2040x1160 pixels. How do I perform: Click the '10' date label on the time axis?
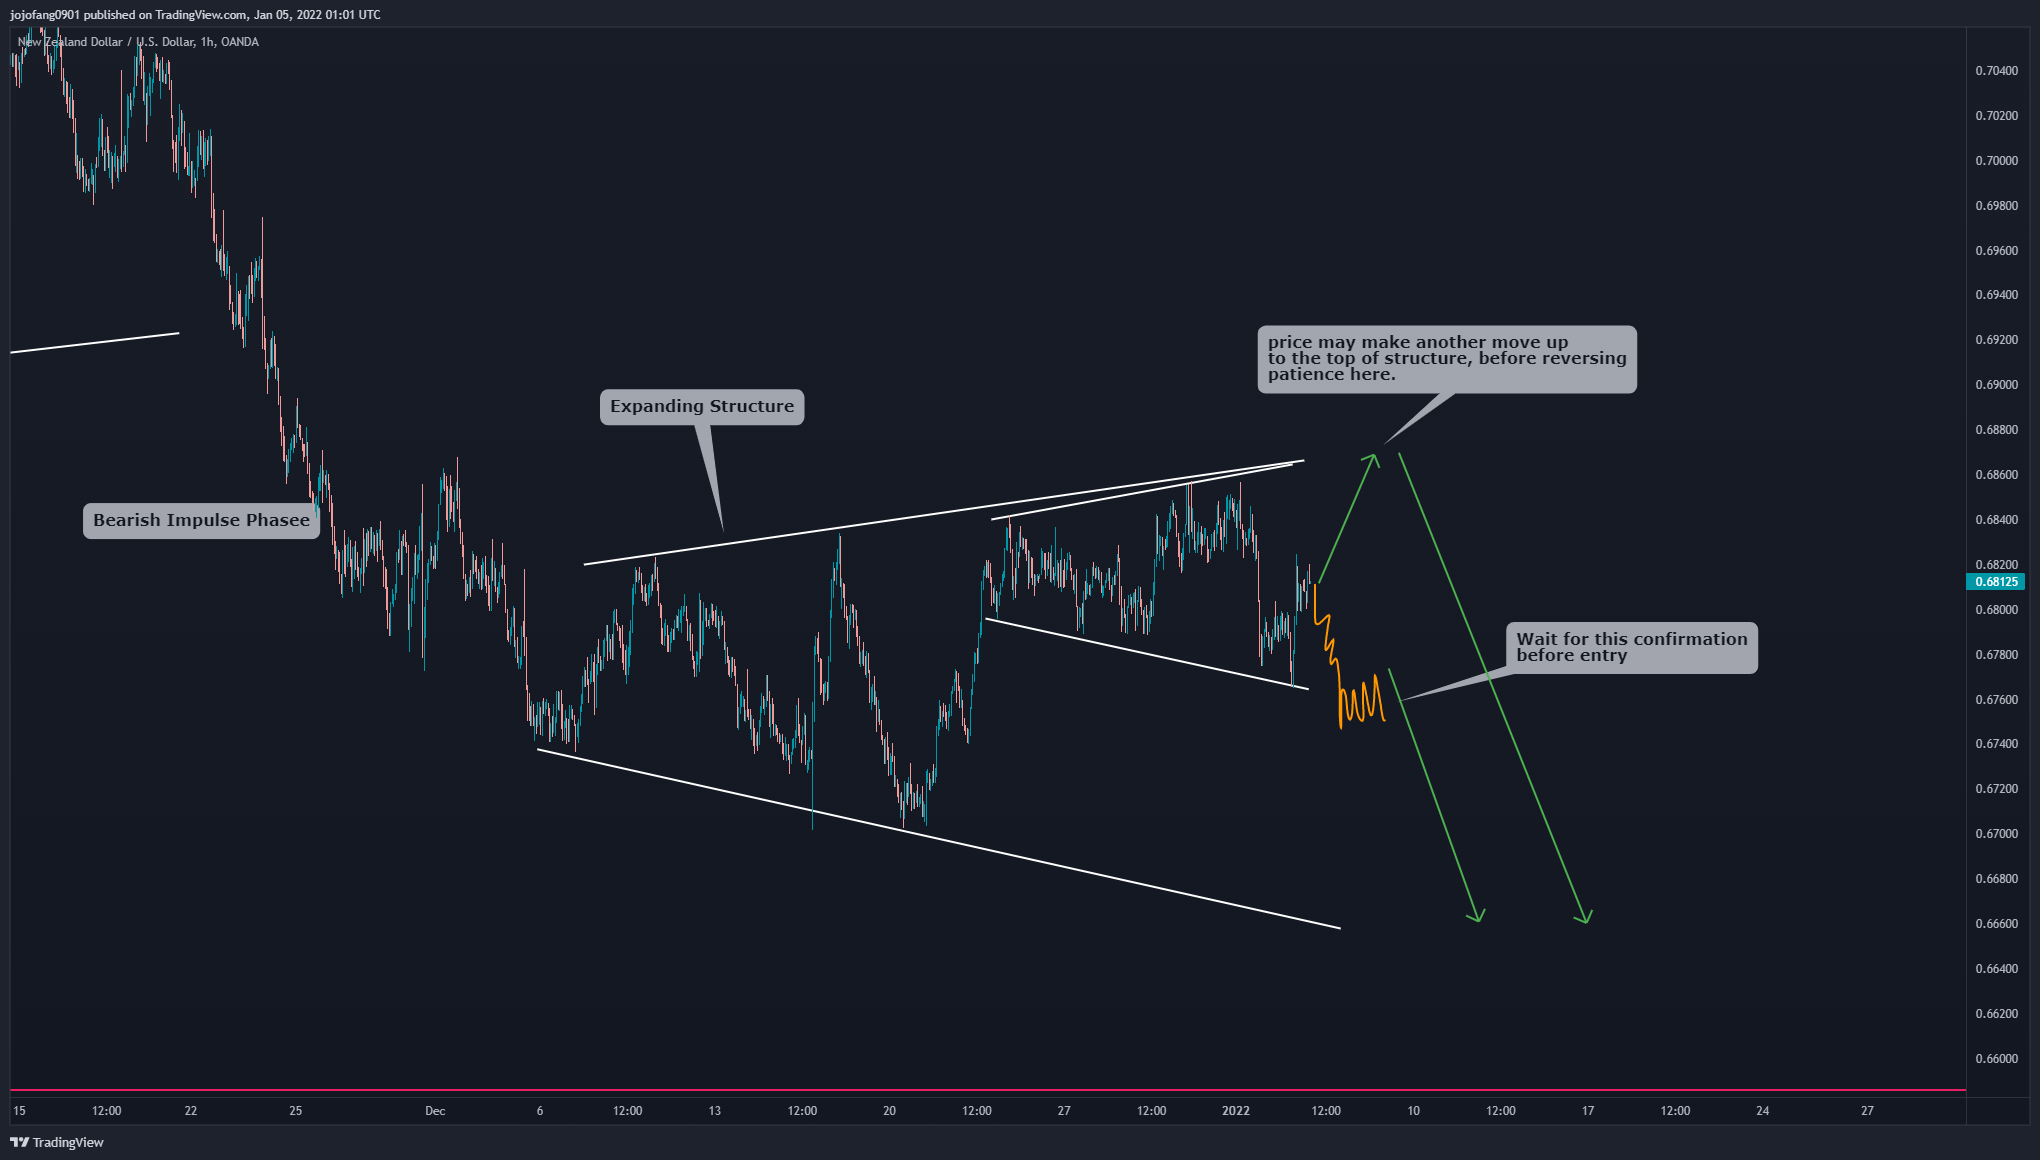pyautogui.click(x=1413, y=1111)
